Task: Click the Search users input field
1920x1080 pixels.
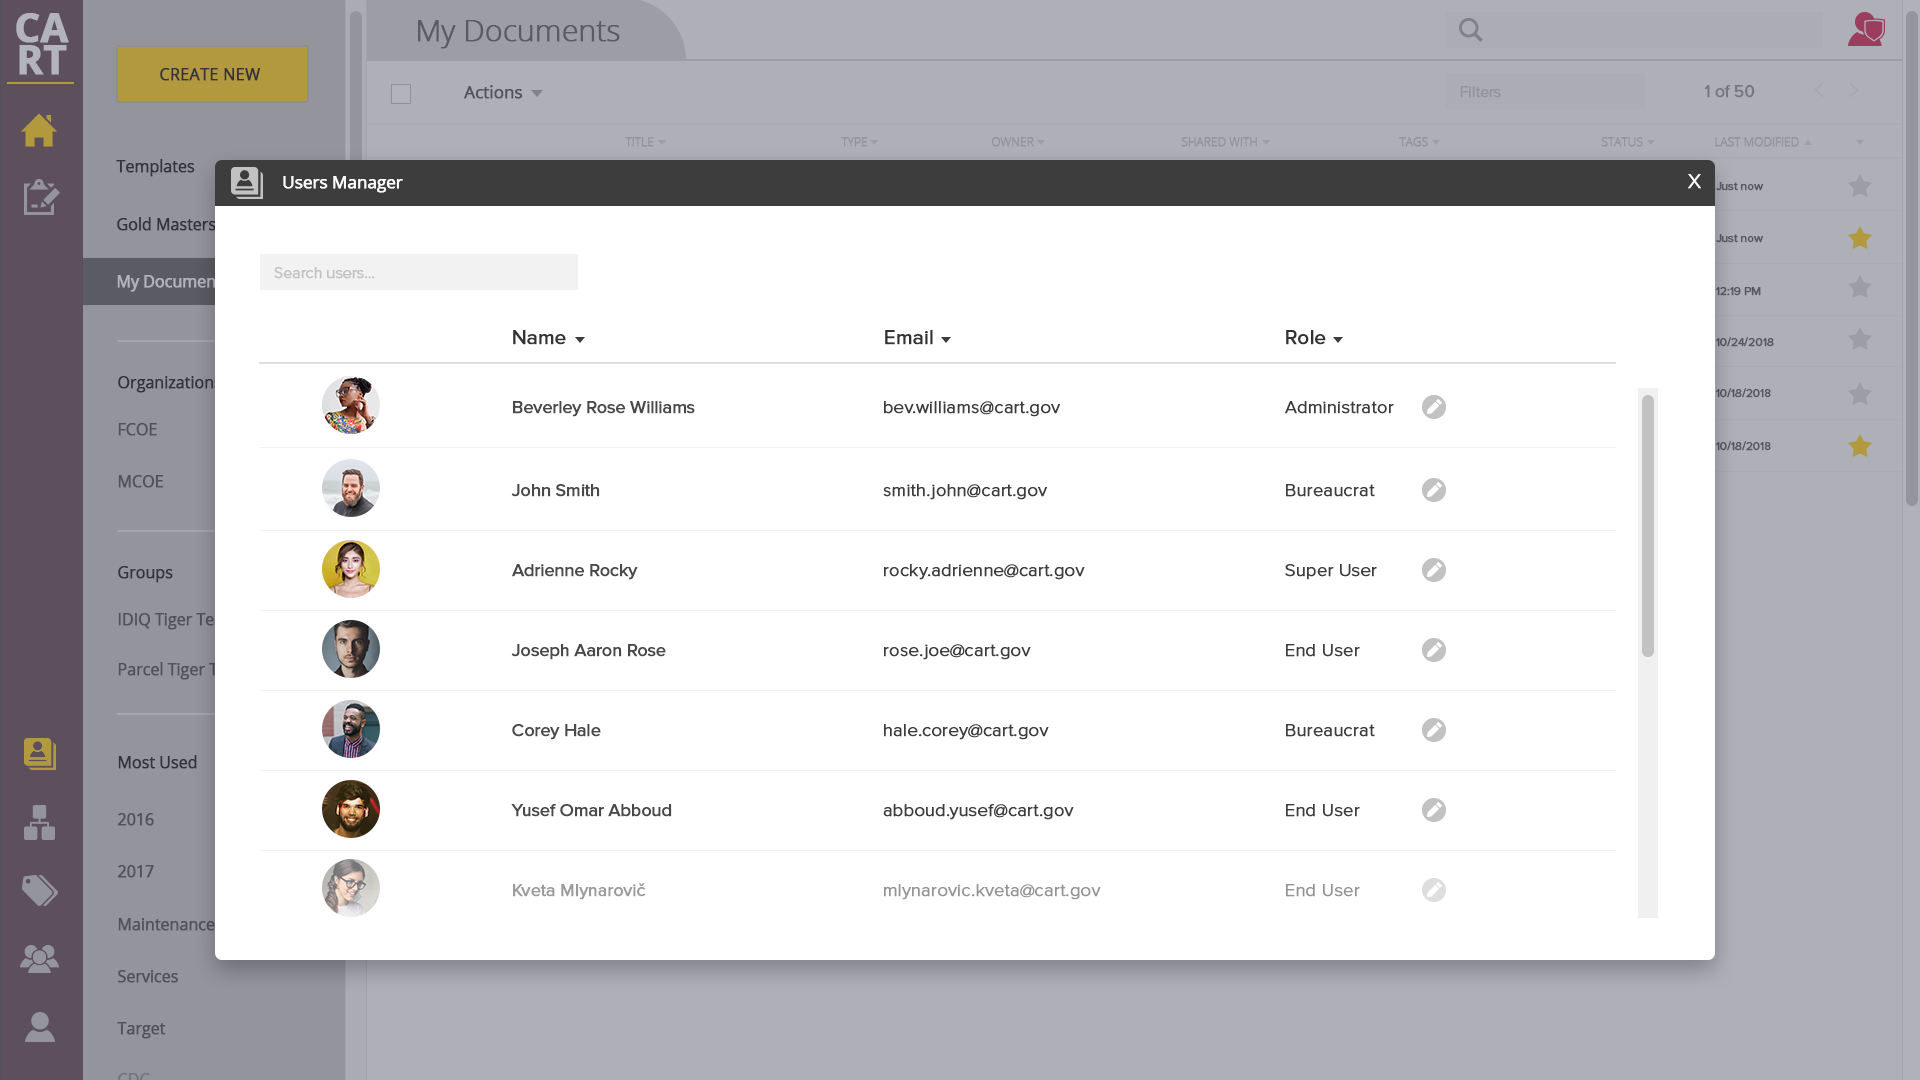Action: click(x=418, y=272)
